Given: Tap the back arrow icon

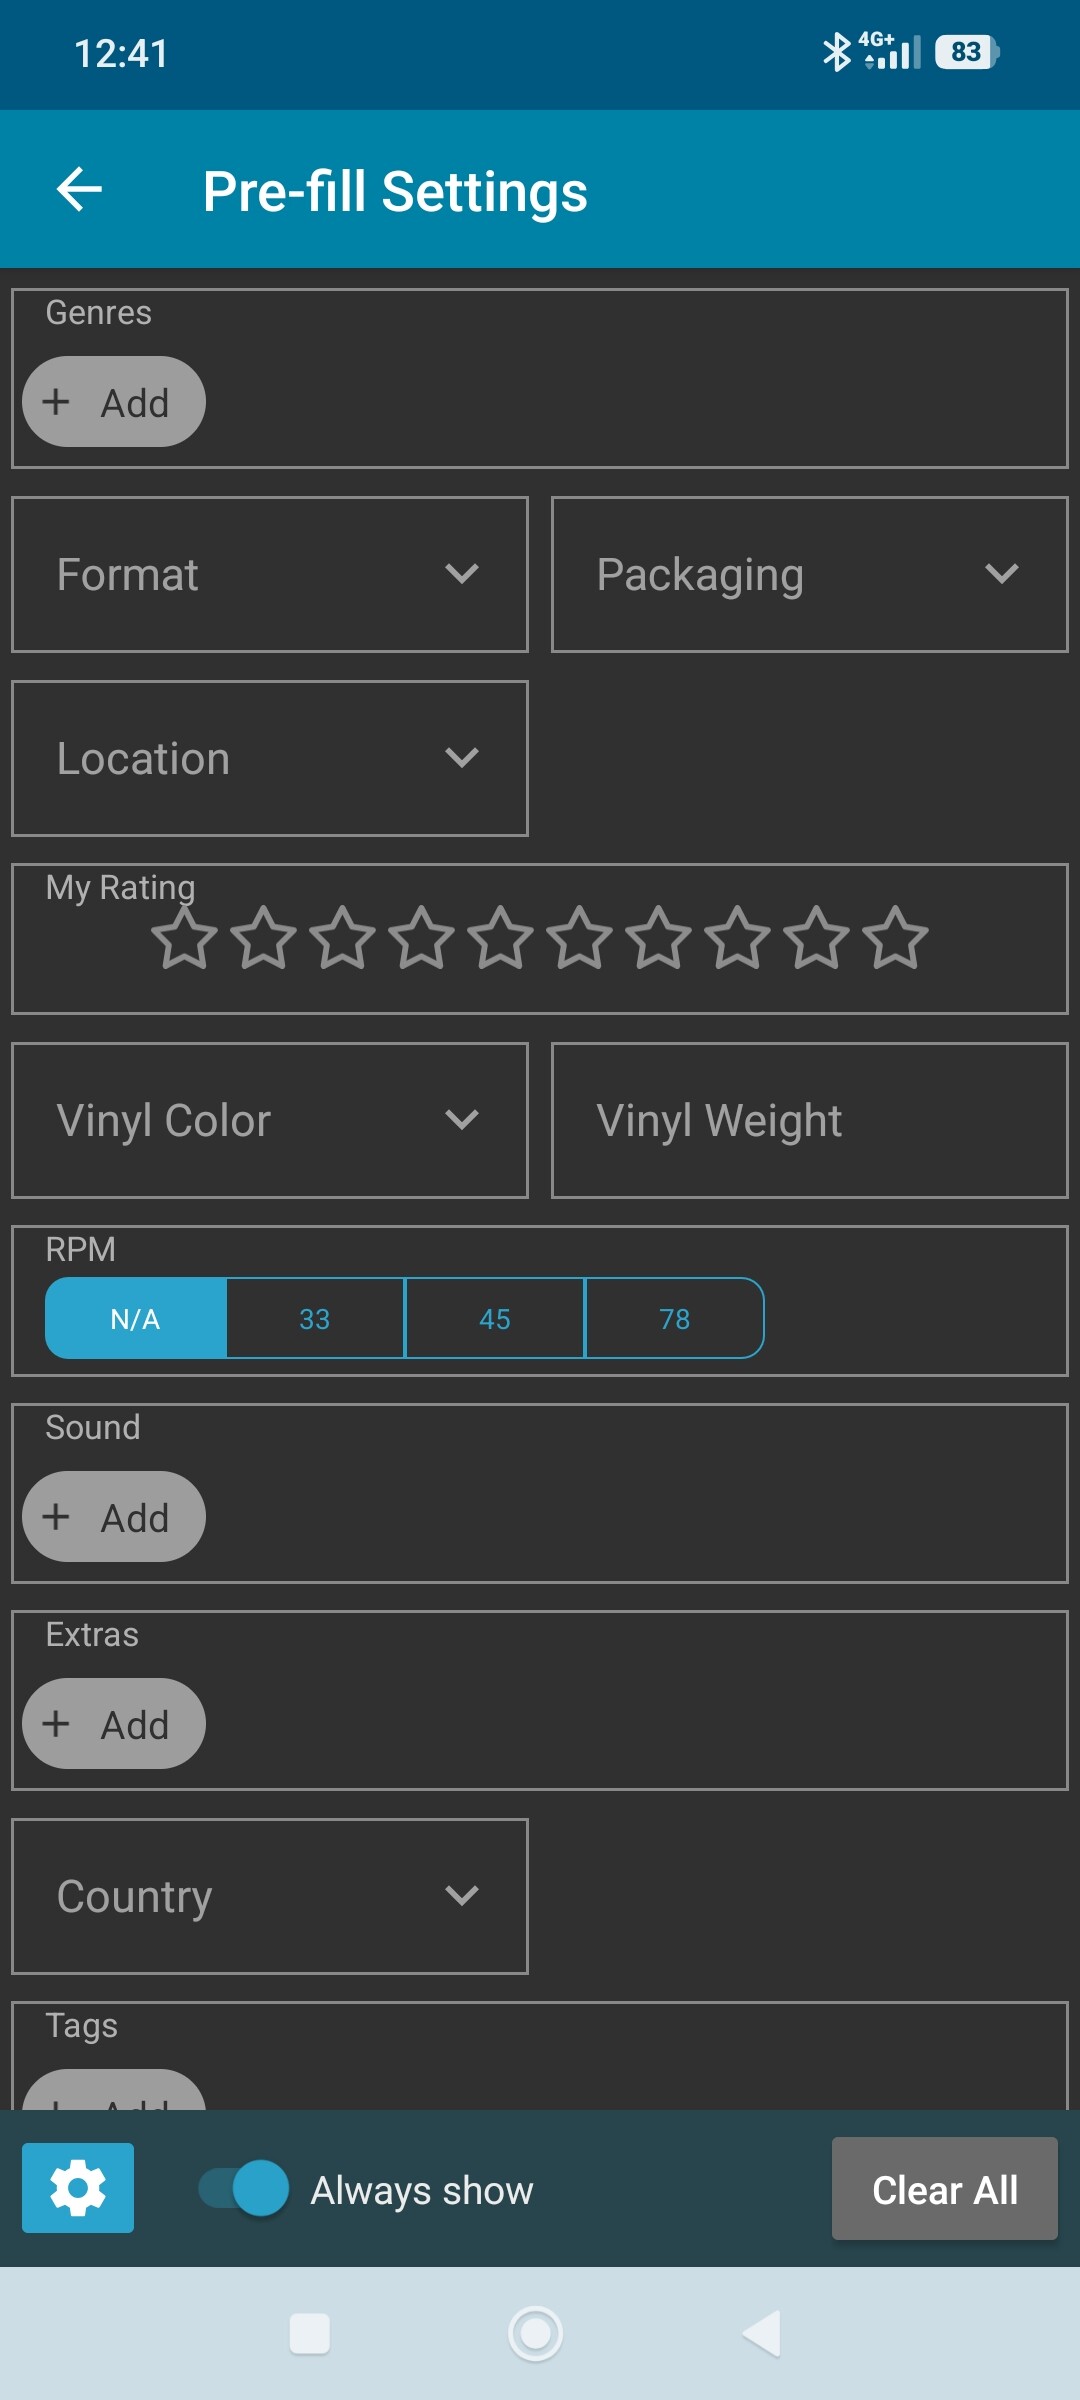Looking at the screenshot, I should [80, 190].
